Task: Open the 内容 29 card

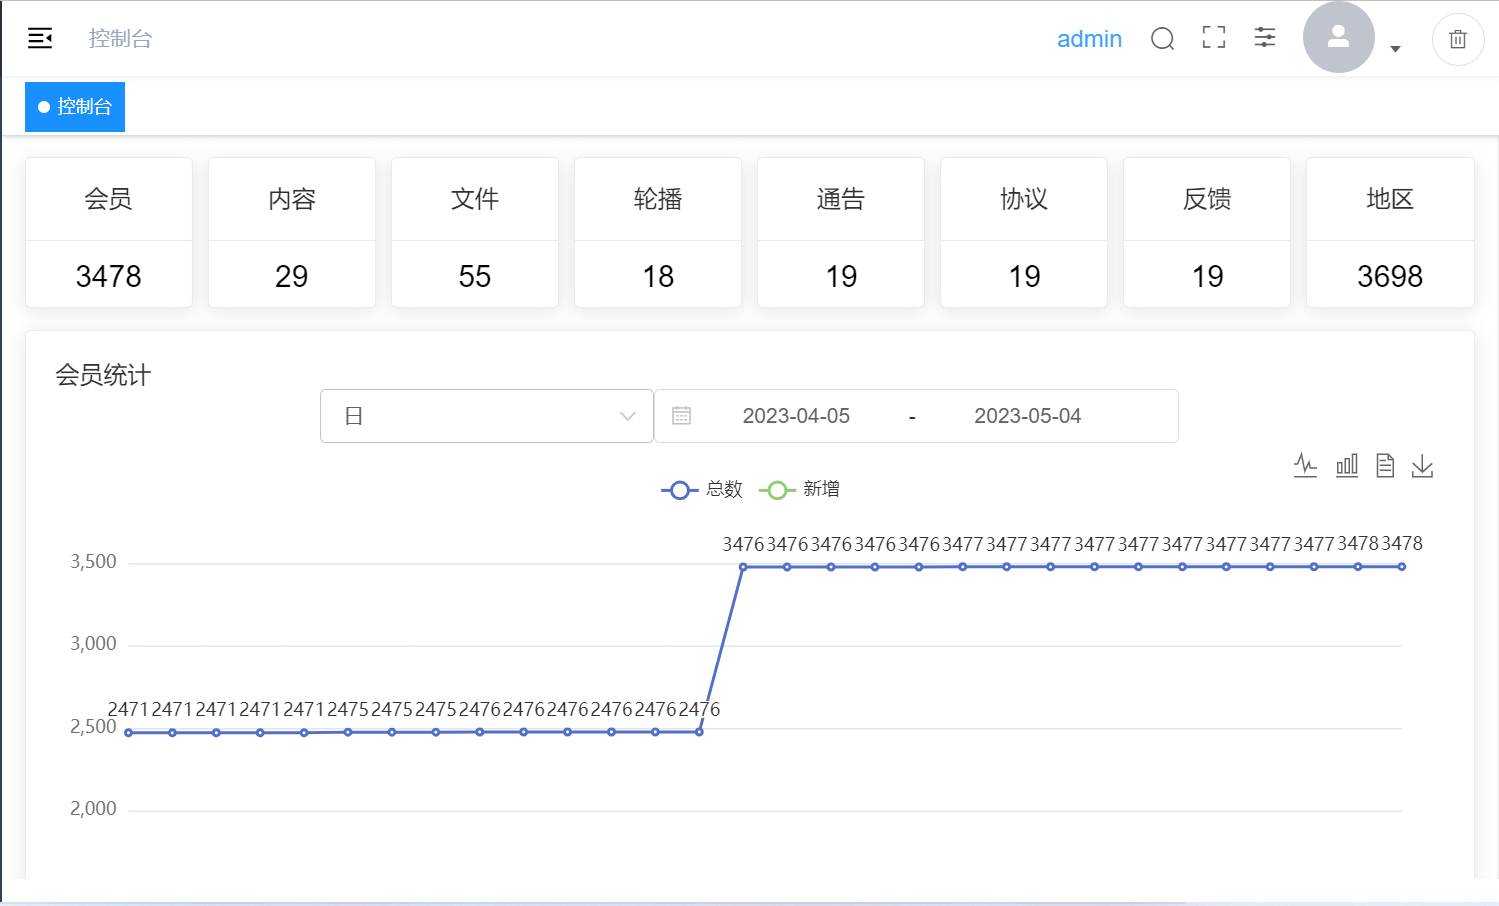Action: coord(292,232)
